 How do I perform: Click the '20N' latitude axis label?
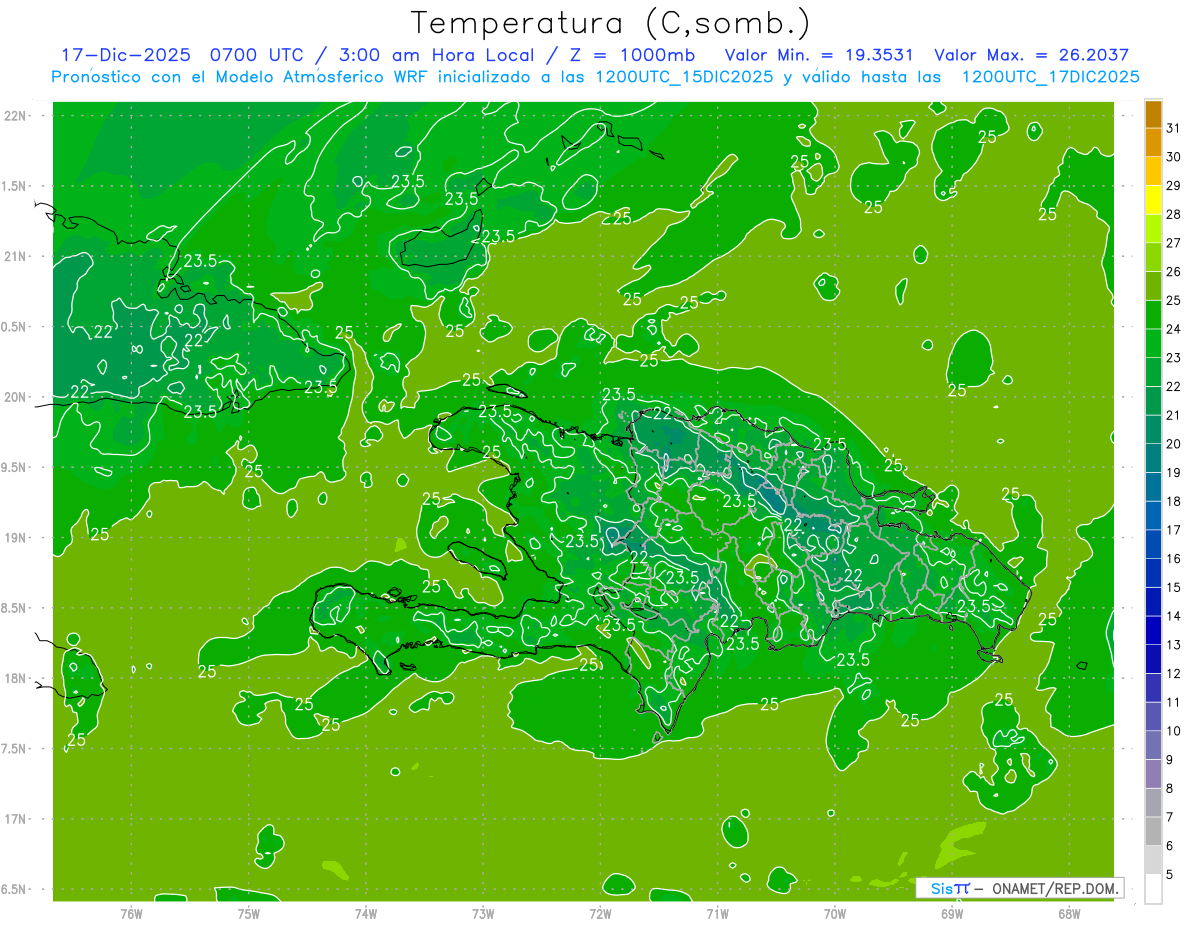click(16, 397)
